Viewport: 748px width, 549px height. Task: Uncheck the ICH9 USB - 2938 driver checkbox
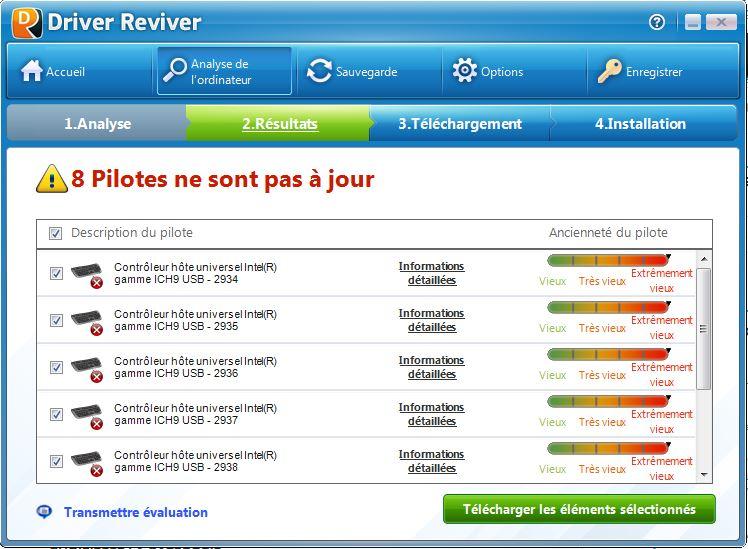click(x=56, y=461)
